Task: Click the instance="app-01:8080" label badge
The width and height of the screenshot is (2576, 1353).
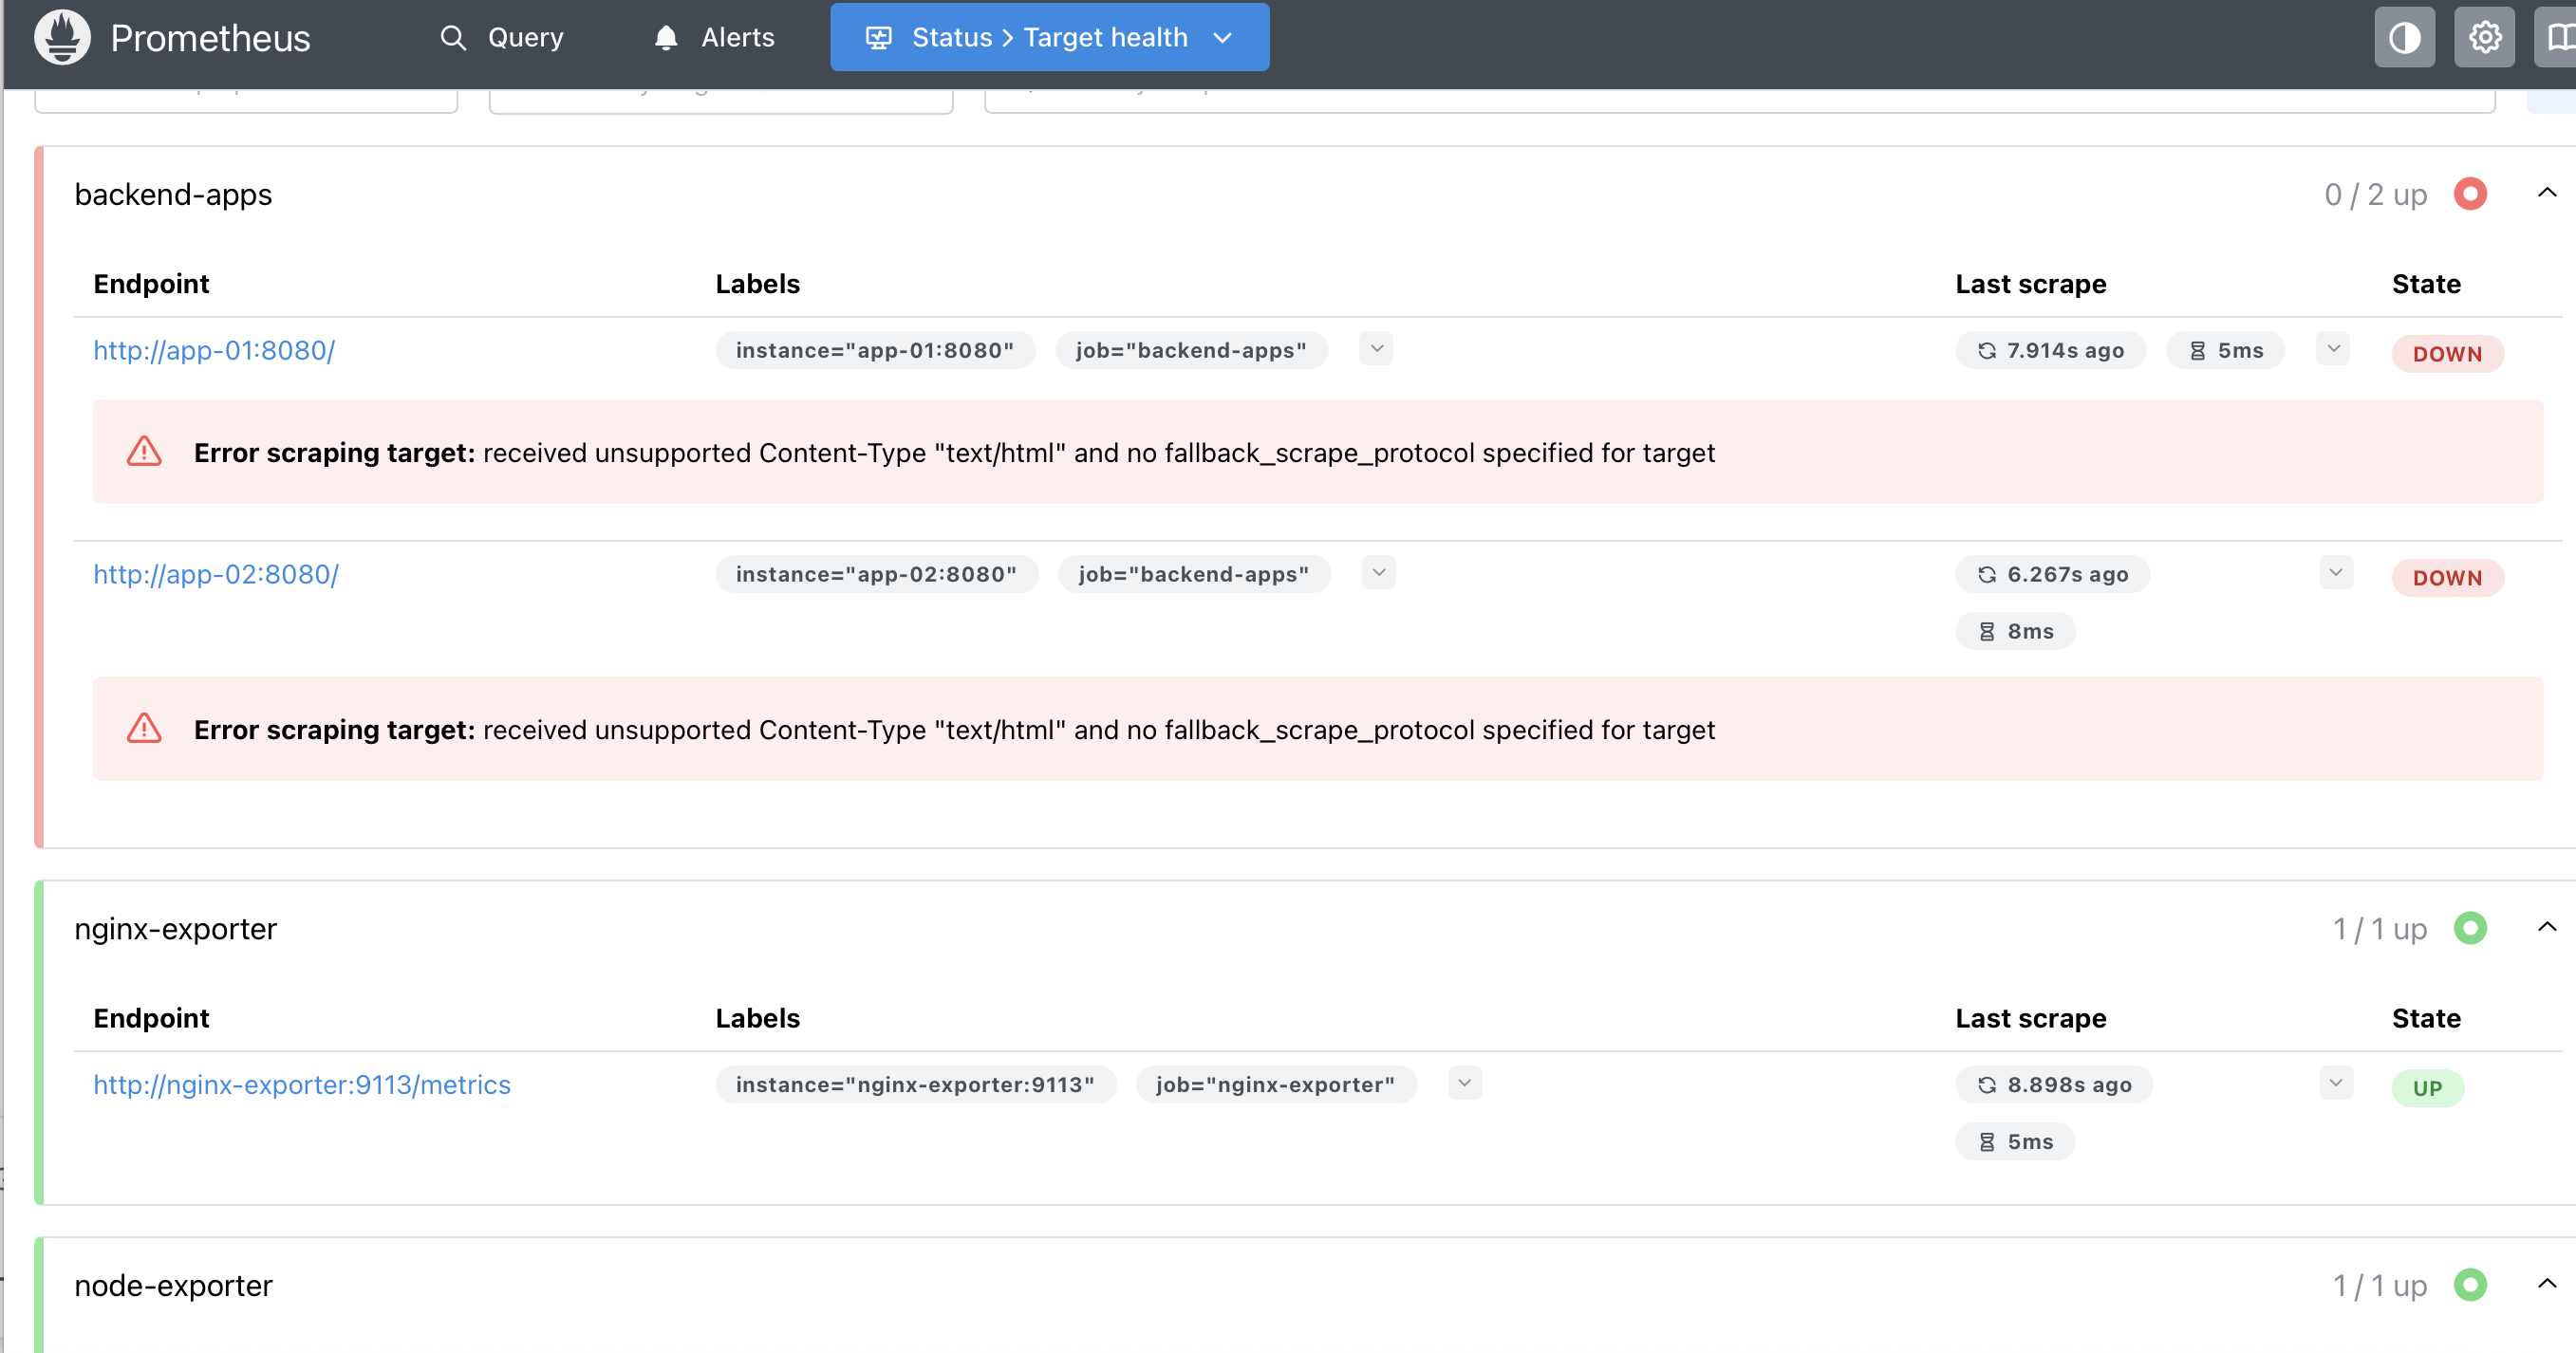Action: click(x=874, y=350)
